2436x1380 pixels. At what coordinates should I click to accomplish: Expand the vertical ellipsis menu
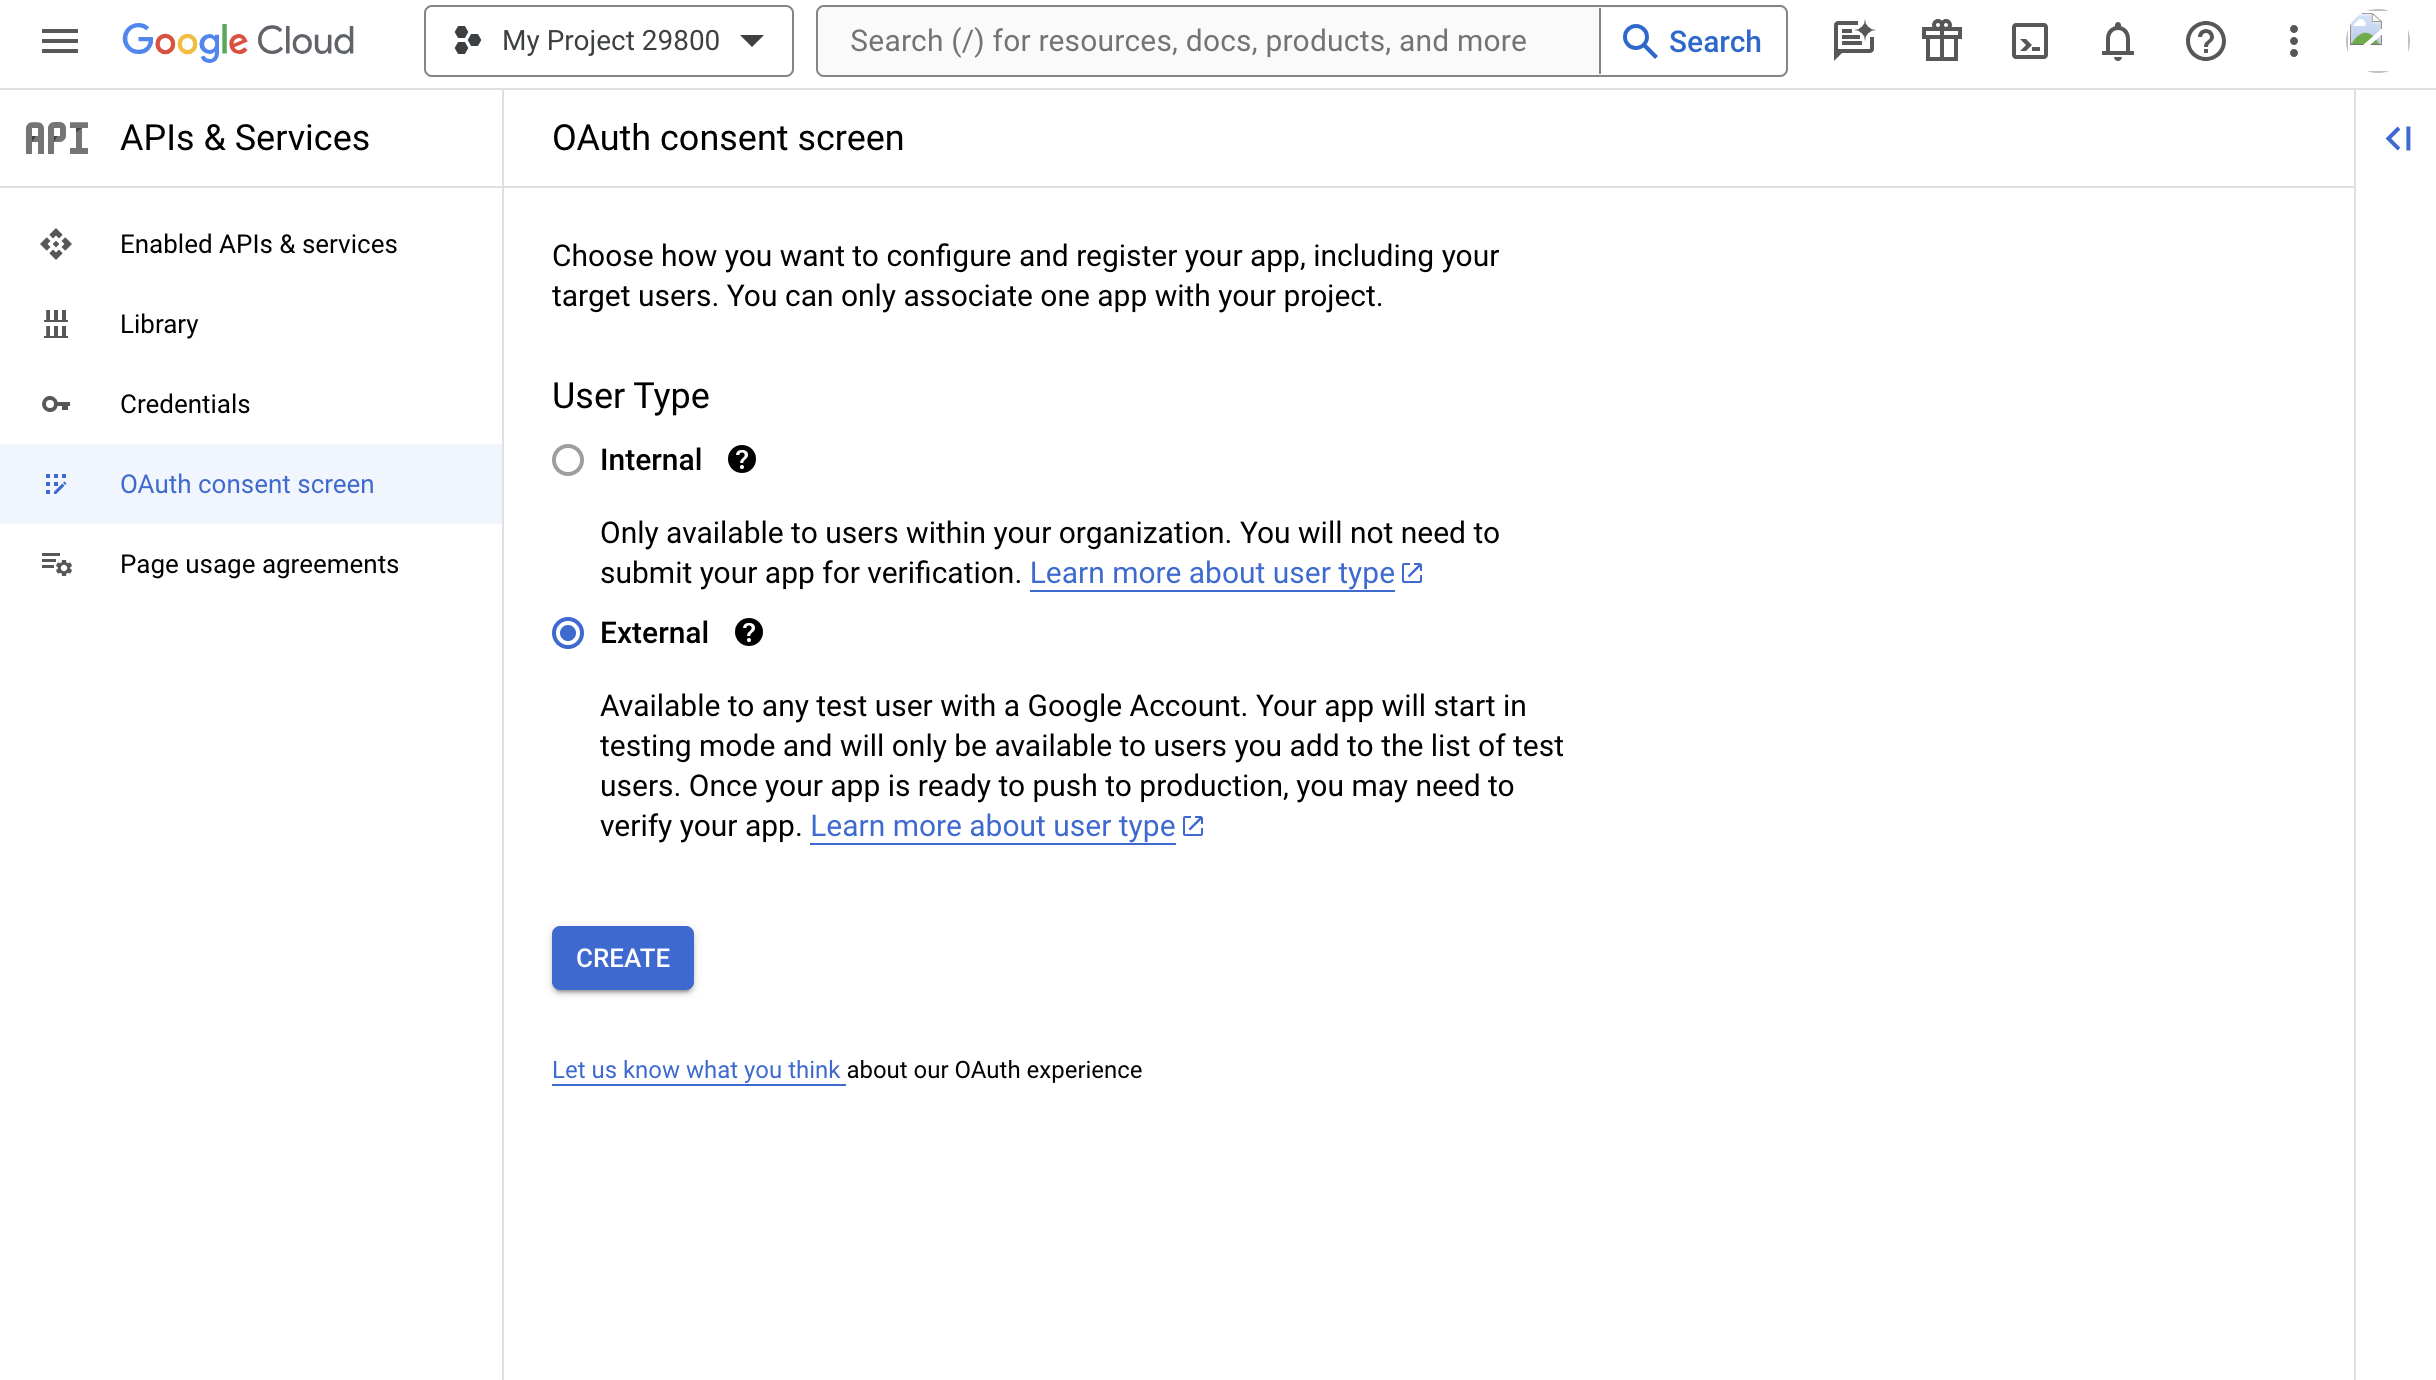(2294, 40)
